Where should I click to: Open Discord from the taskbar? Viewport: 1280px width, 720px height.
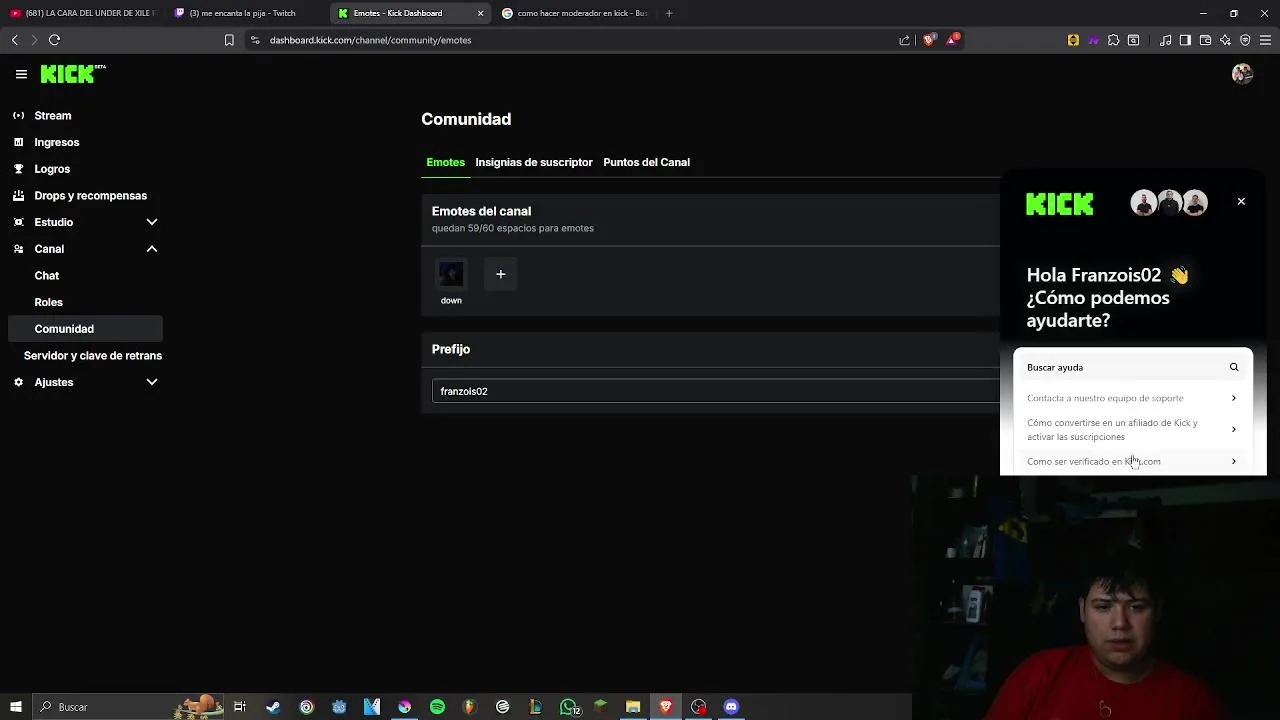pyautogui.click(x=731, y=707)
